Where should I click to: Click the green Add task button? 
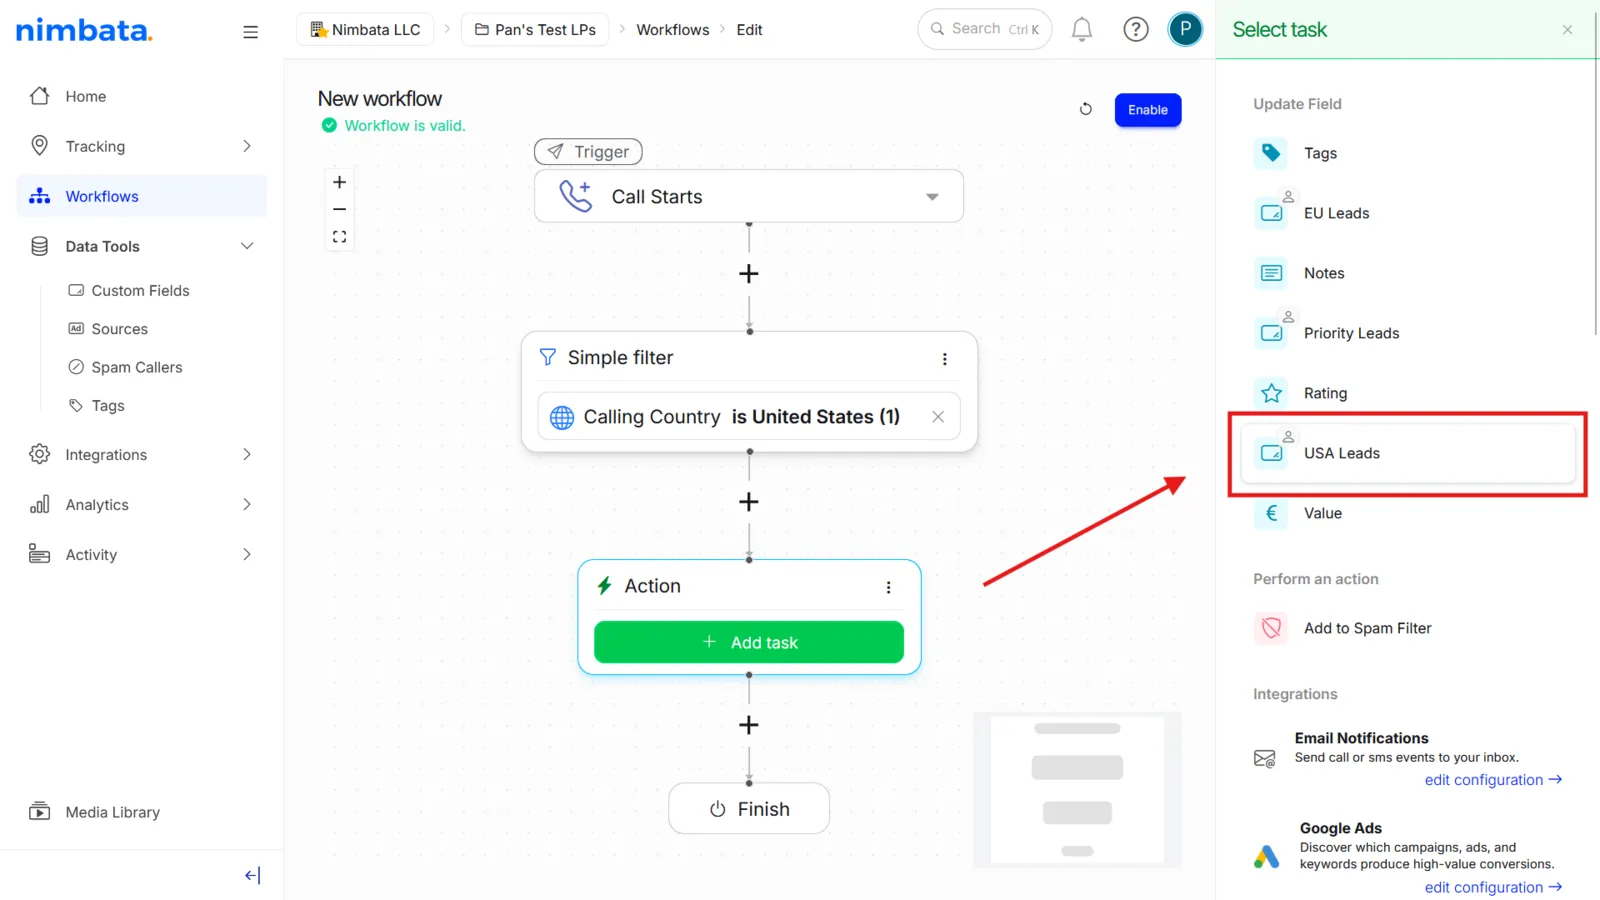coord(749,642)
